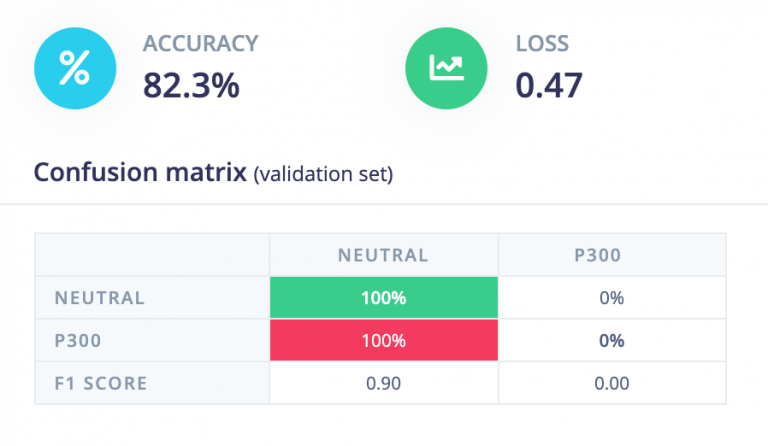The height and width of the screenshot is (446, 768).
Task: Click the blue percent accuracy icon
Action: (x=74, y=68)
